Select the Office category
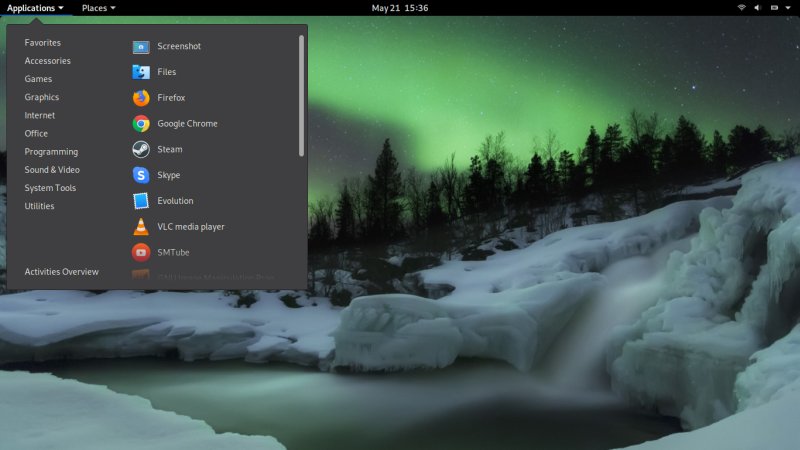 click(x=36, y=134)
